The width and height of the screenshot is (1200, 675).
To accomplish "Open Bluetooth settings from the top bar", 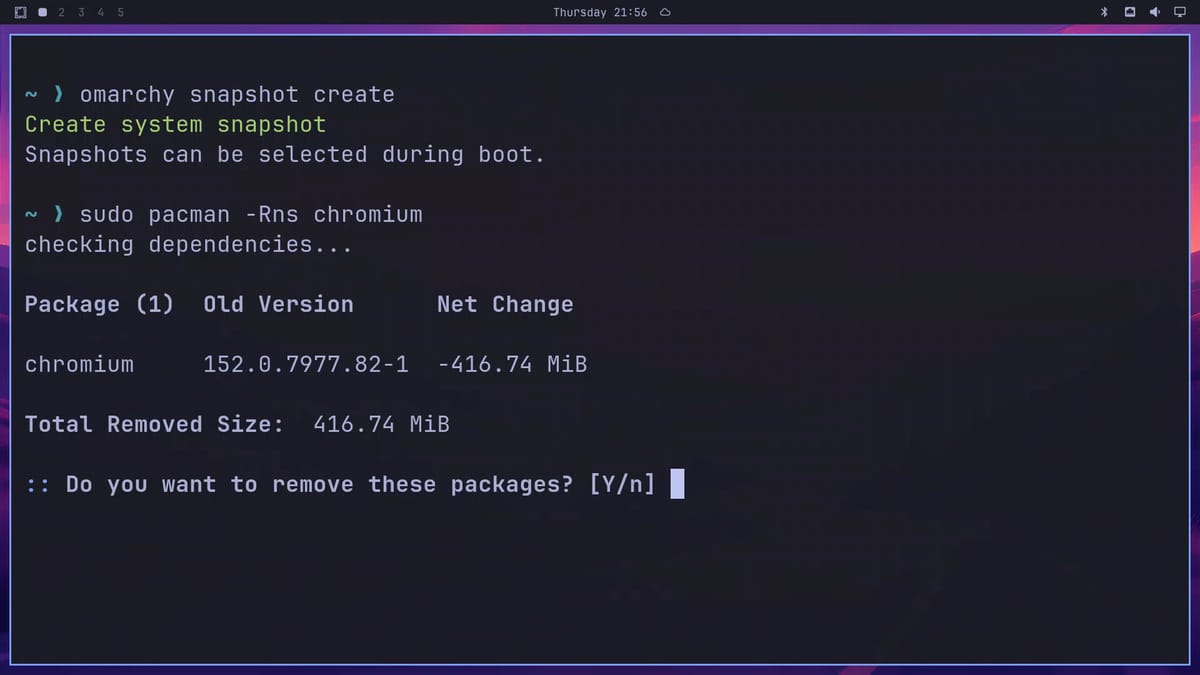I will (1104, 12).
